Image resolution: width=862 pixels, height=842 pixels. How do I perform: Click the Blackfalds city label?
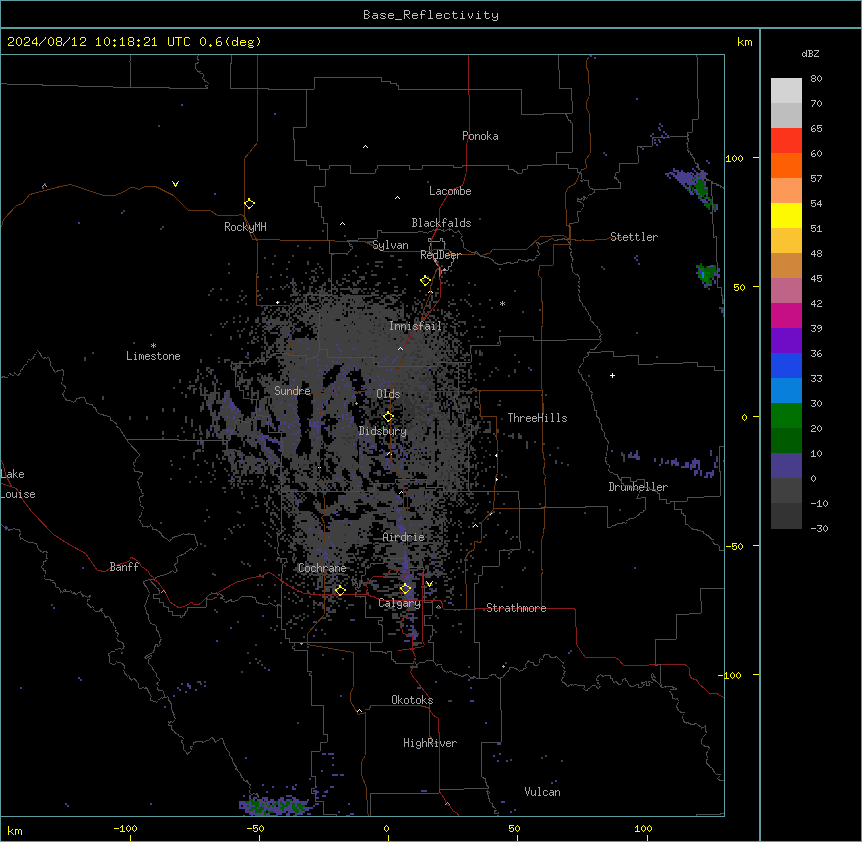[441, 223]
